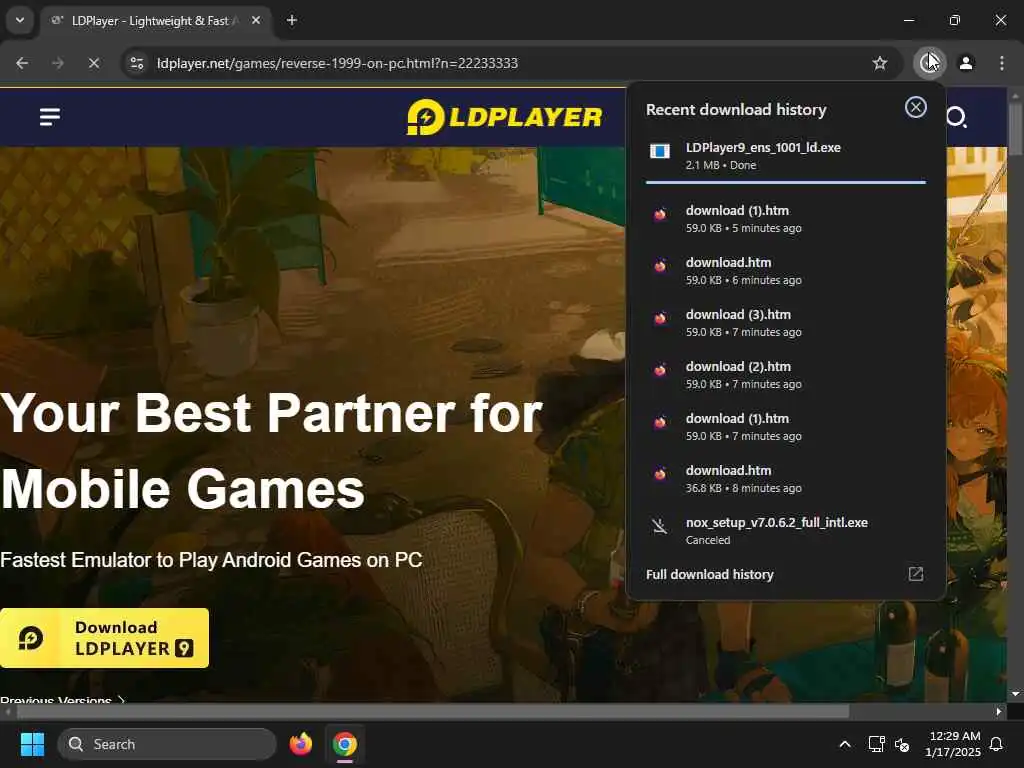Bookmark this page with the star
The image size is (1024, 768).
pyautogui.click(x=880, y=63)
